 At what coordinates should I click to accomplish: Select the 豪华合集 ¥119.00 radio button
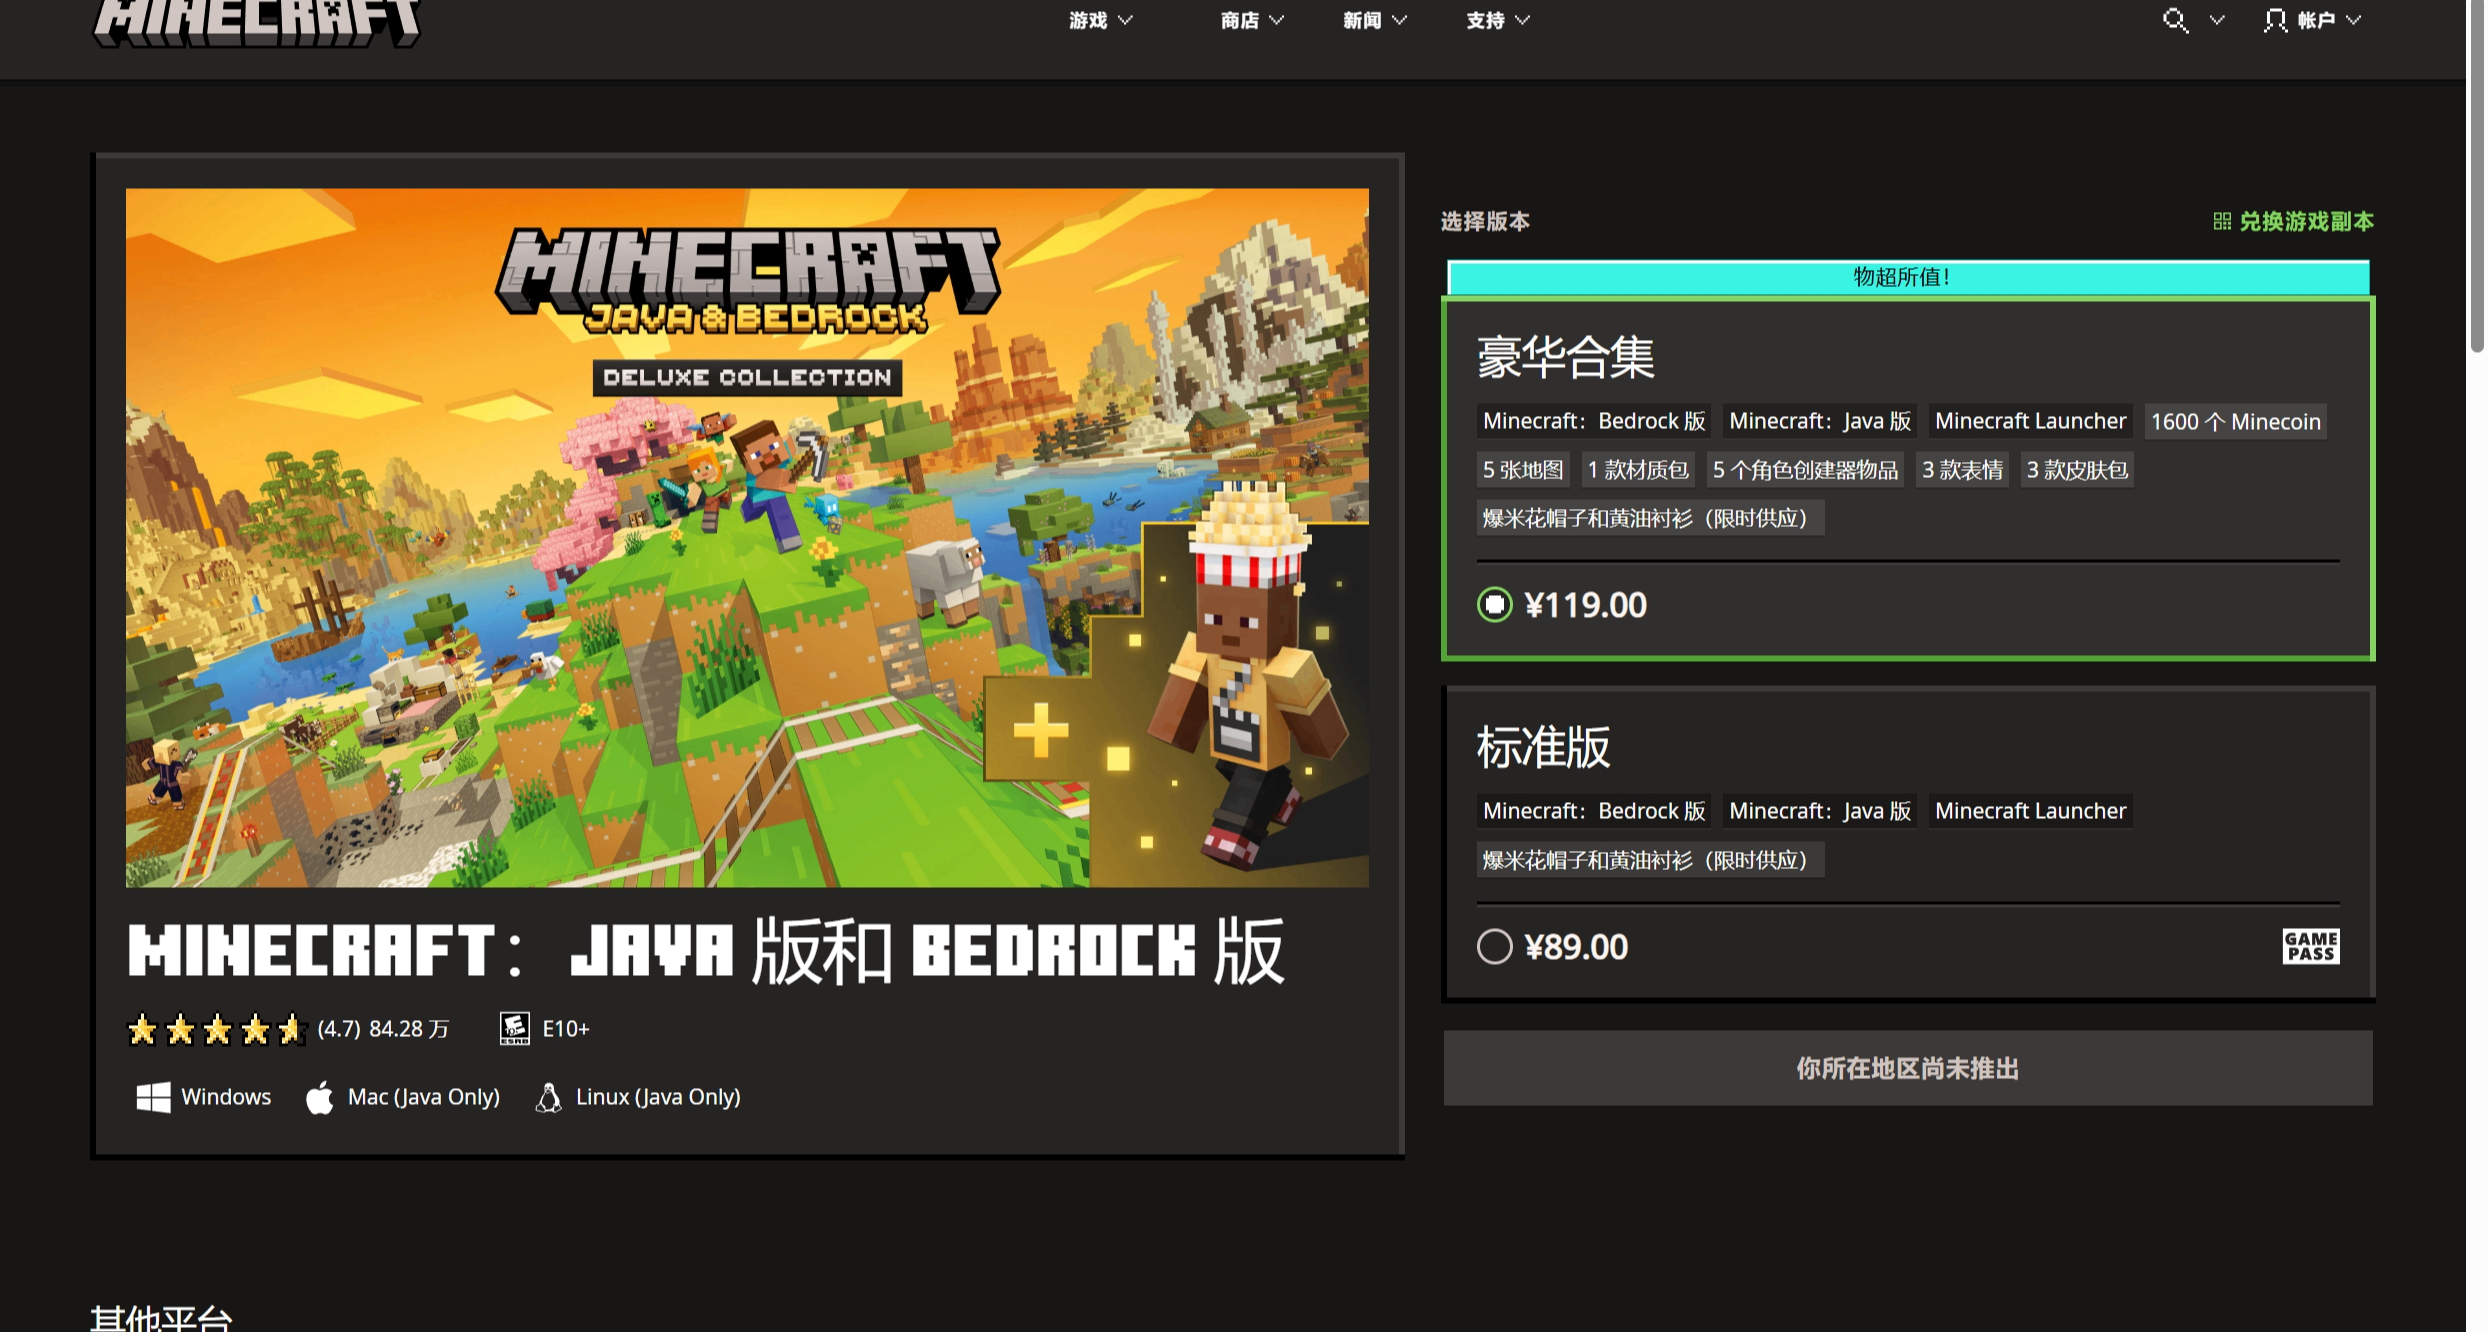(x=1495, y=605)
